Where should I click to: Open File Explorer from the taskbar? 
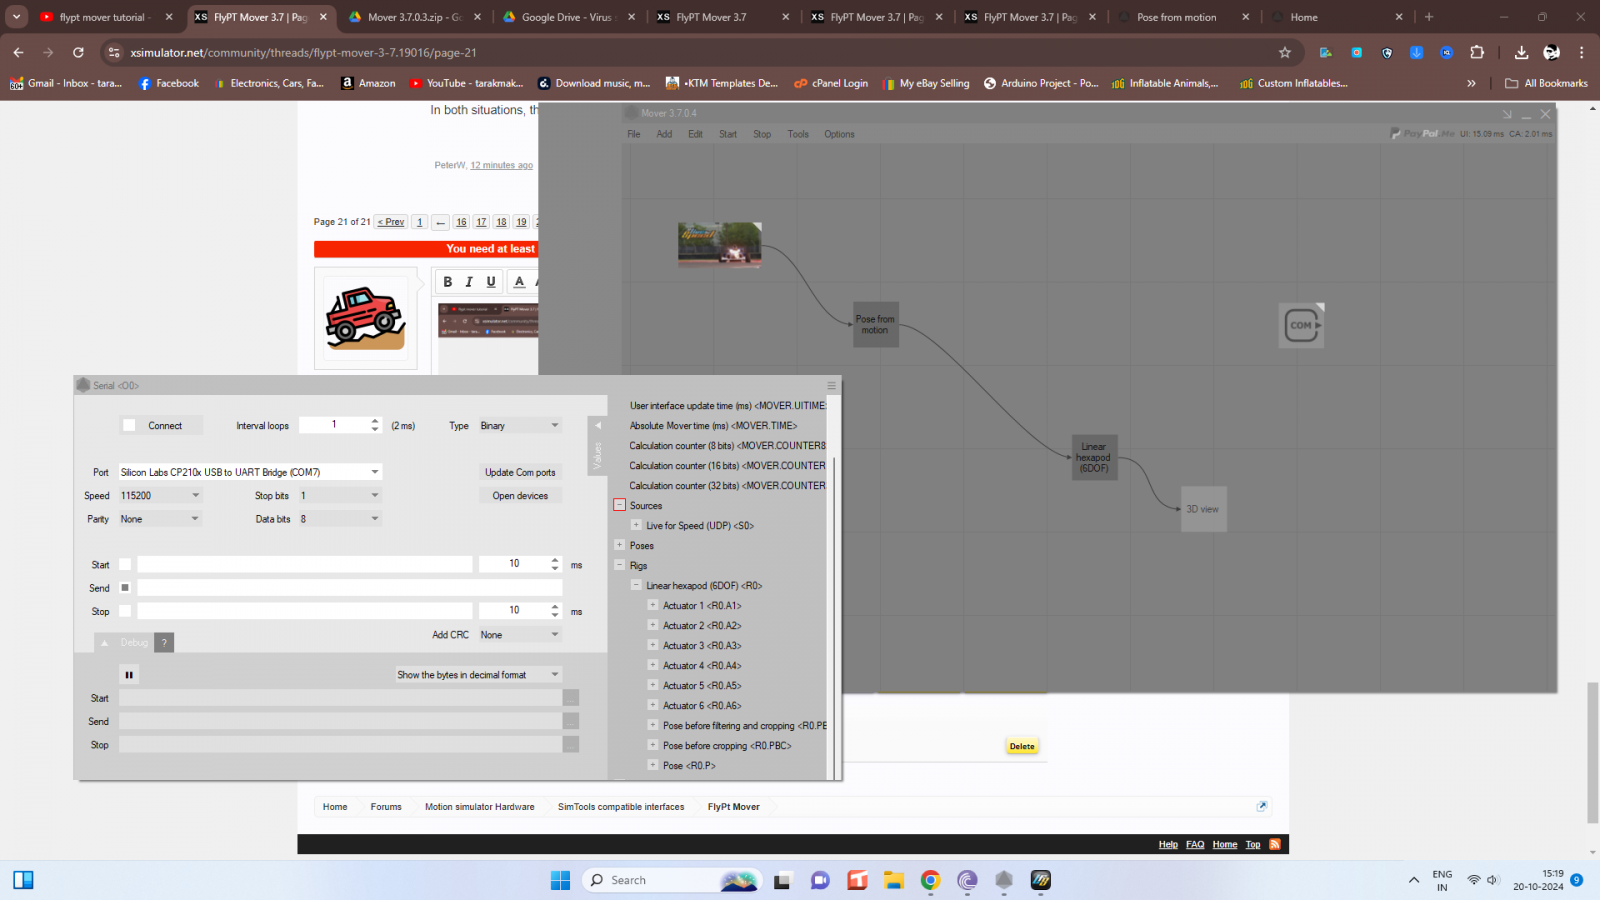[x=893, y=880]
